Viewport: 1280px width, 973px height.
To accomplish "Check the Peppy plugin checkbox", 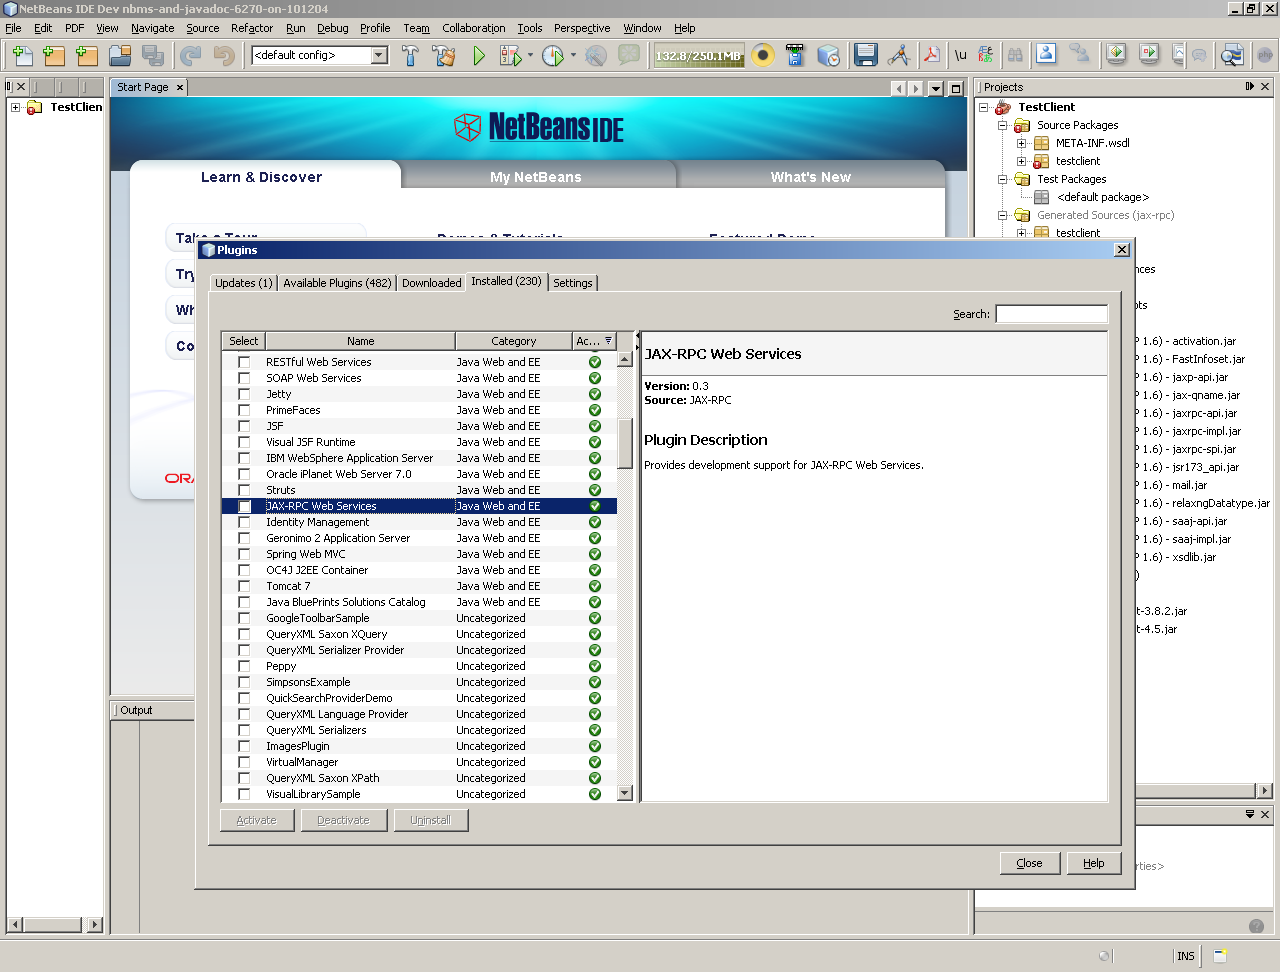I will pos(244,666).
